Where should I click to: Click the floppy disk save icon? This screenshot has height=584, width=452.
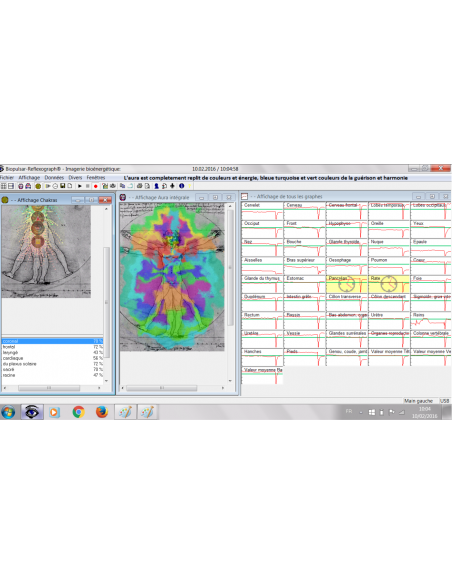(62, 186)
